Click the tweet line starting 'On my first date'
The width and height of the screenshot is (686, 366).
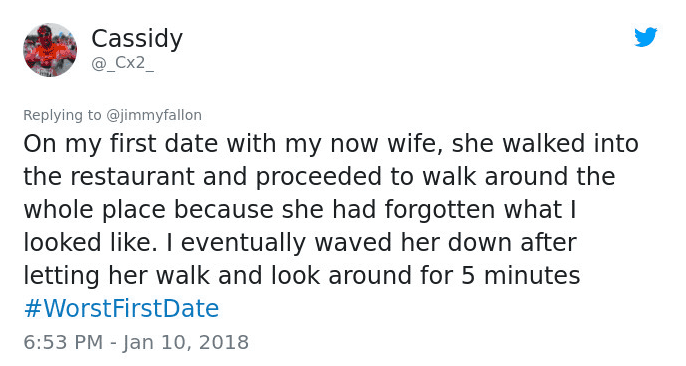pos(331,144)
